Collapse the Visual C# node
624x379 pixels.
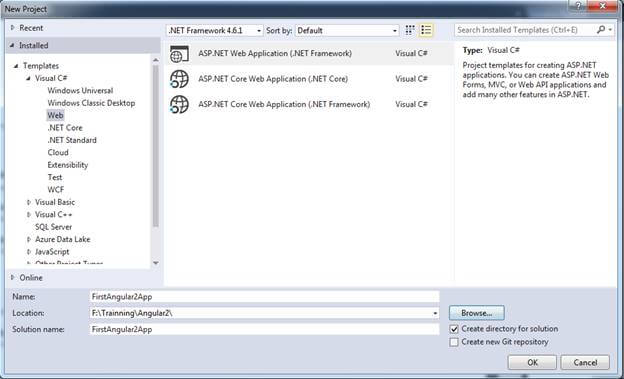28,78
